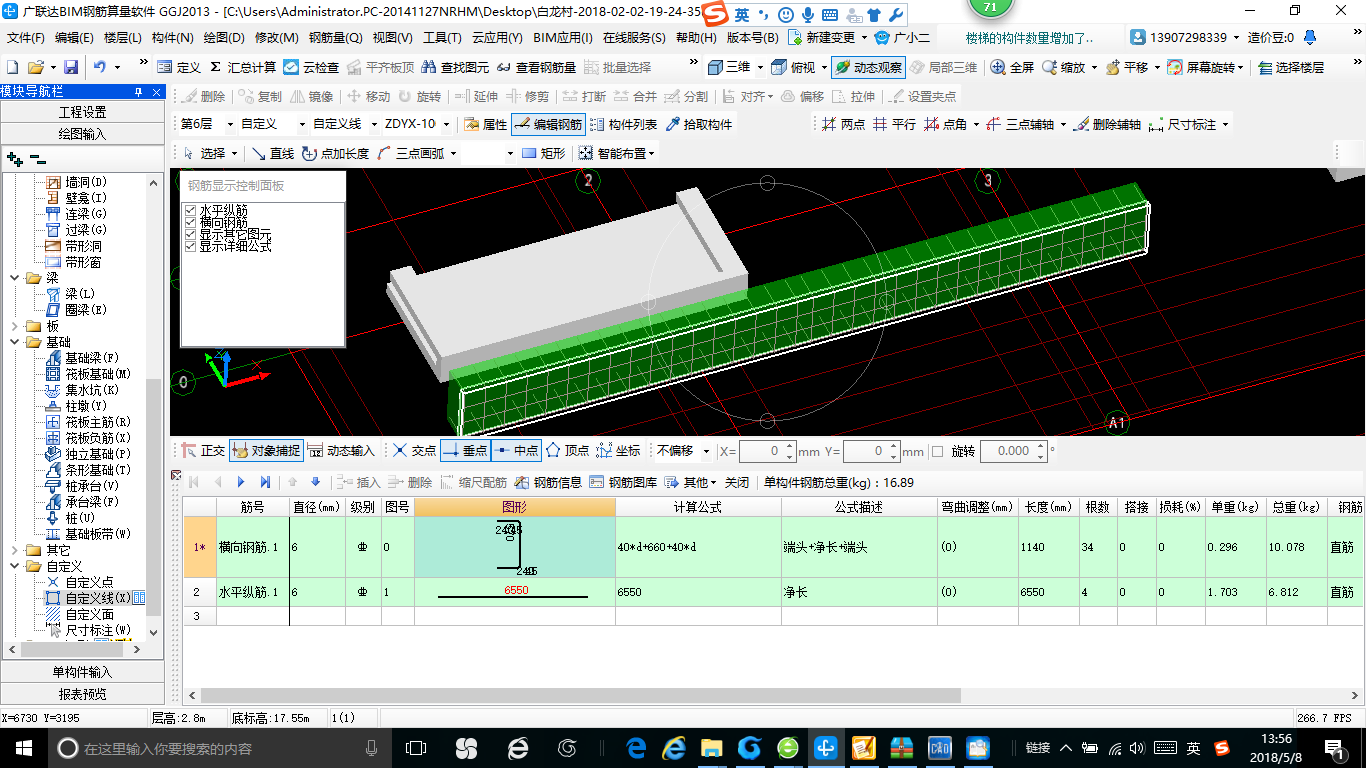
Task: Select 矩形 rectangle drawing tool
Action: point(544,153)
